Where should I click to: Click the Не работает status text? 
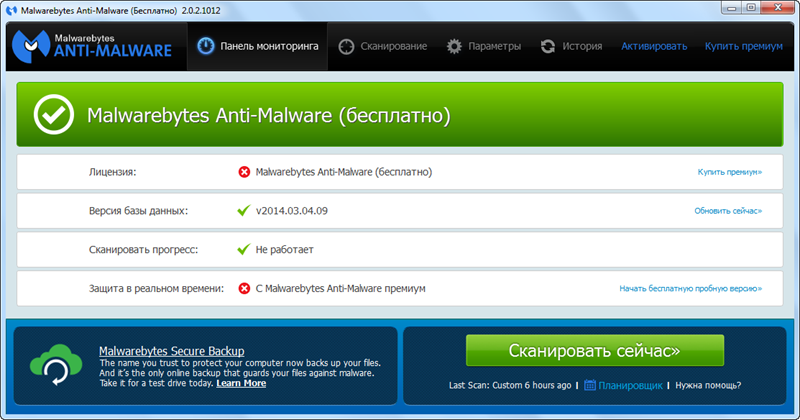click(284, 250)
